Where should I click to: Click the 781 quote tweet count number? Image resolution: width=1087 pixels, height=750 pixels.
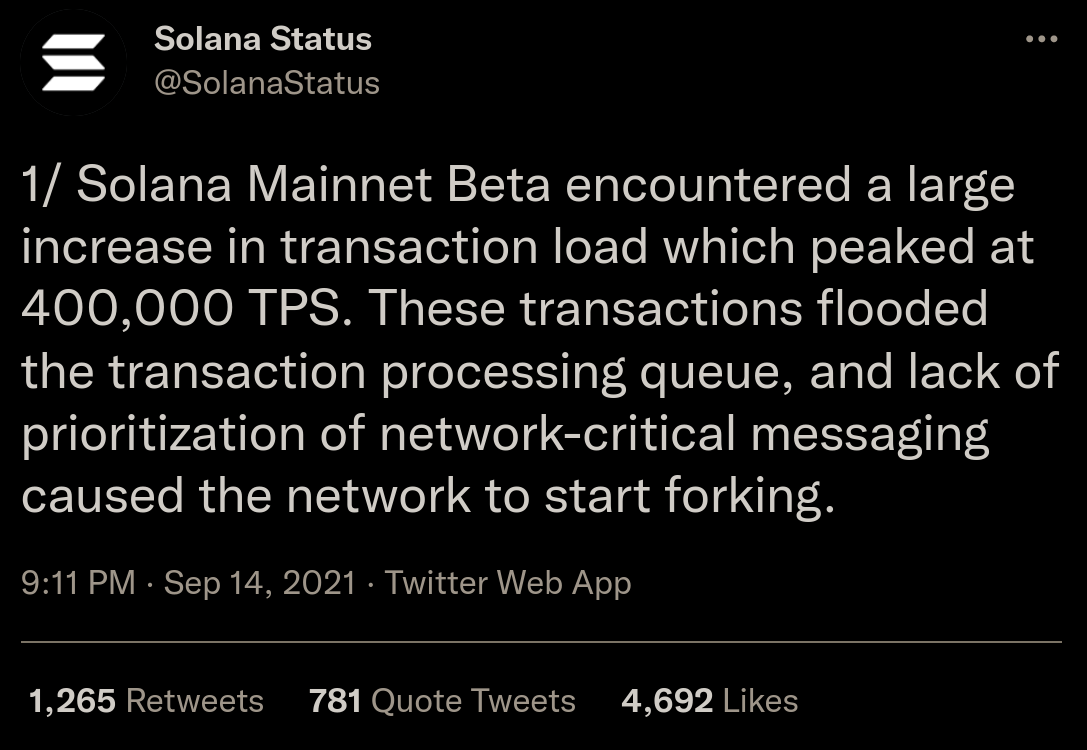click(x=335, y=701)
